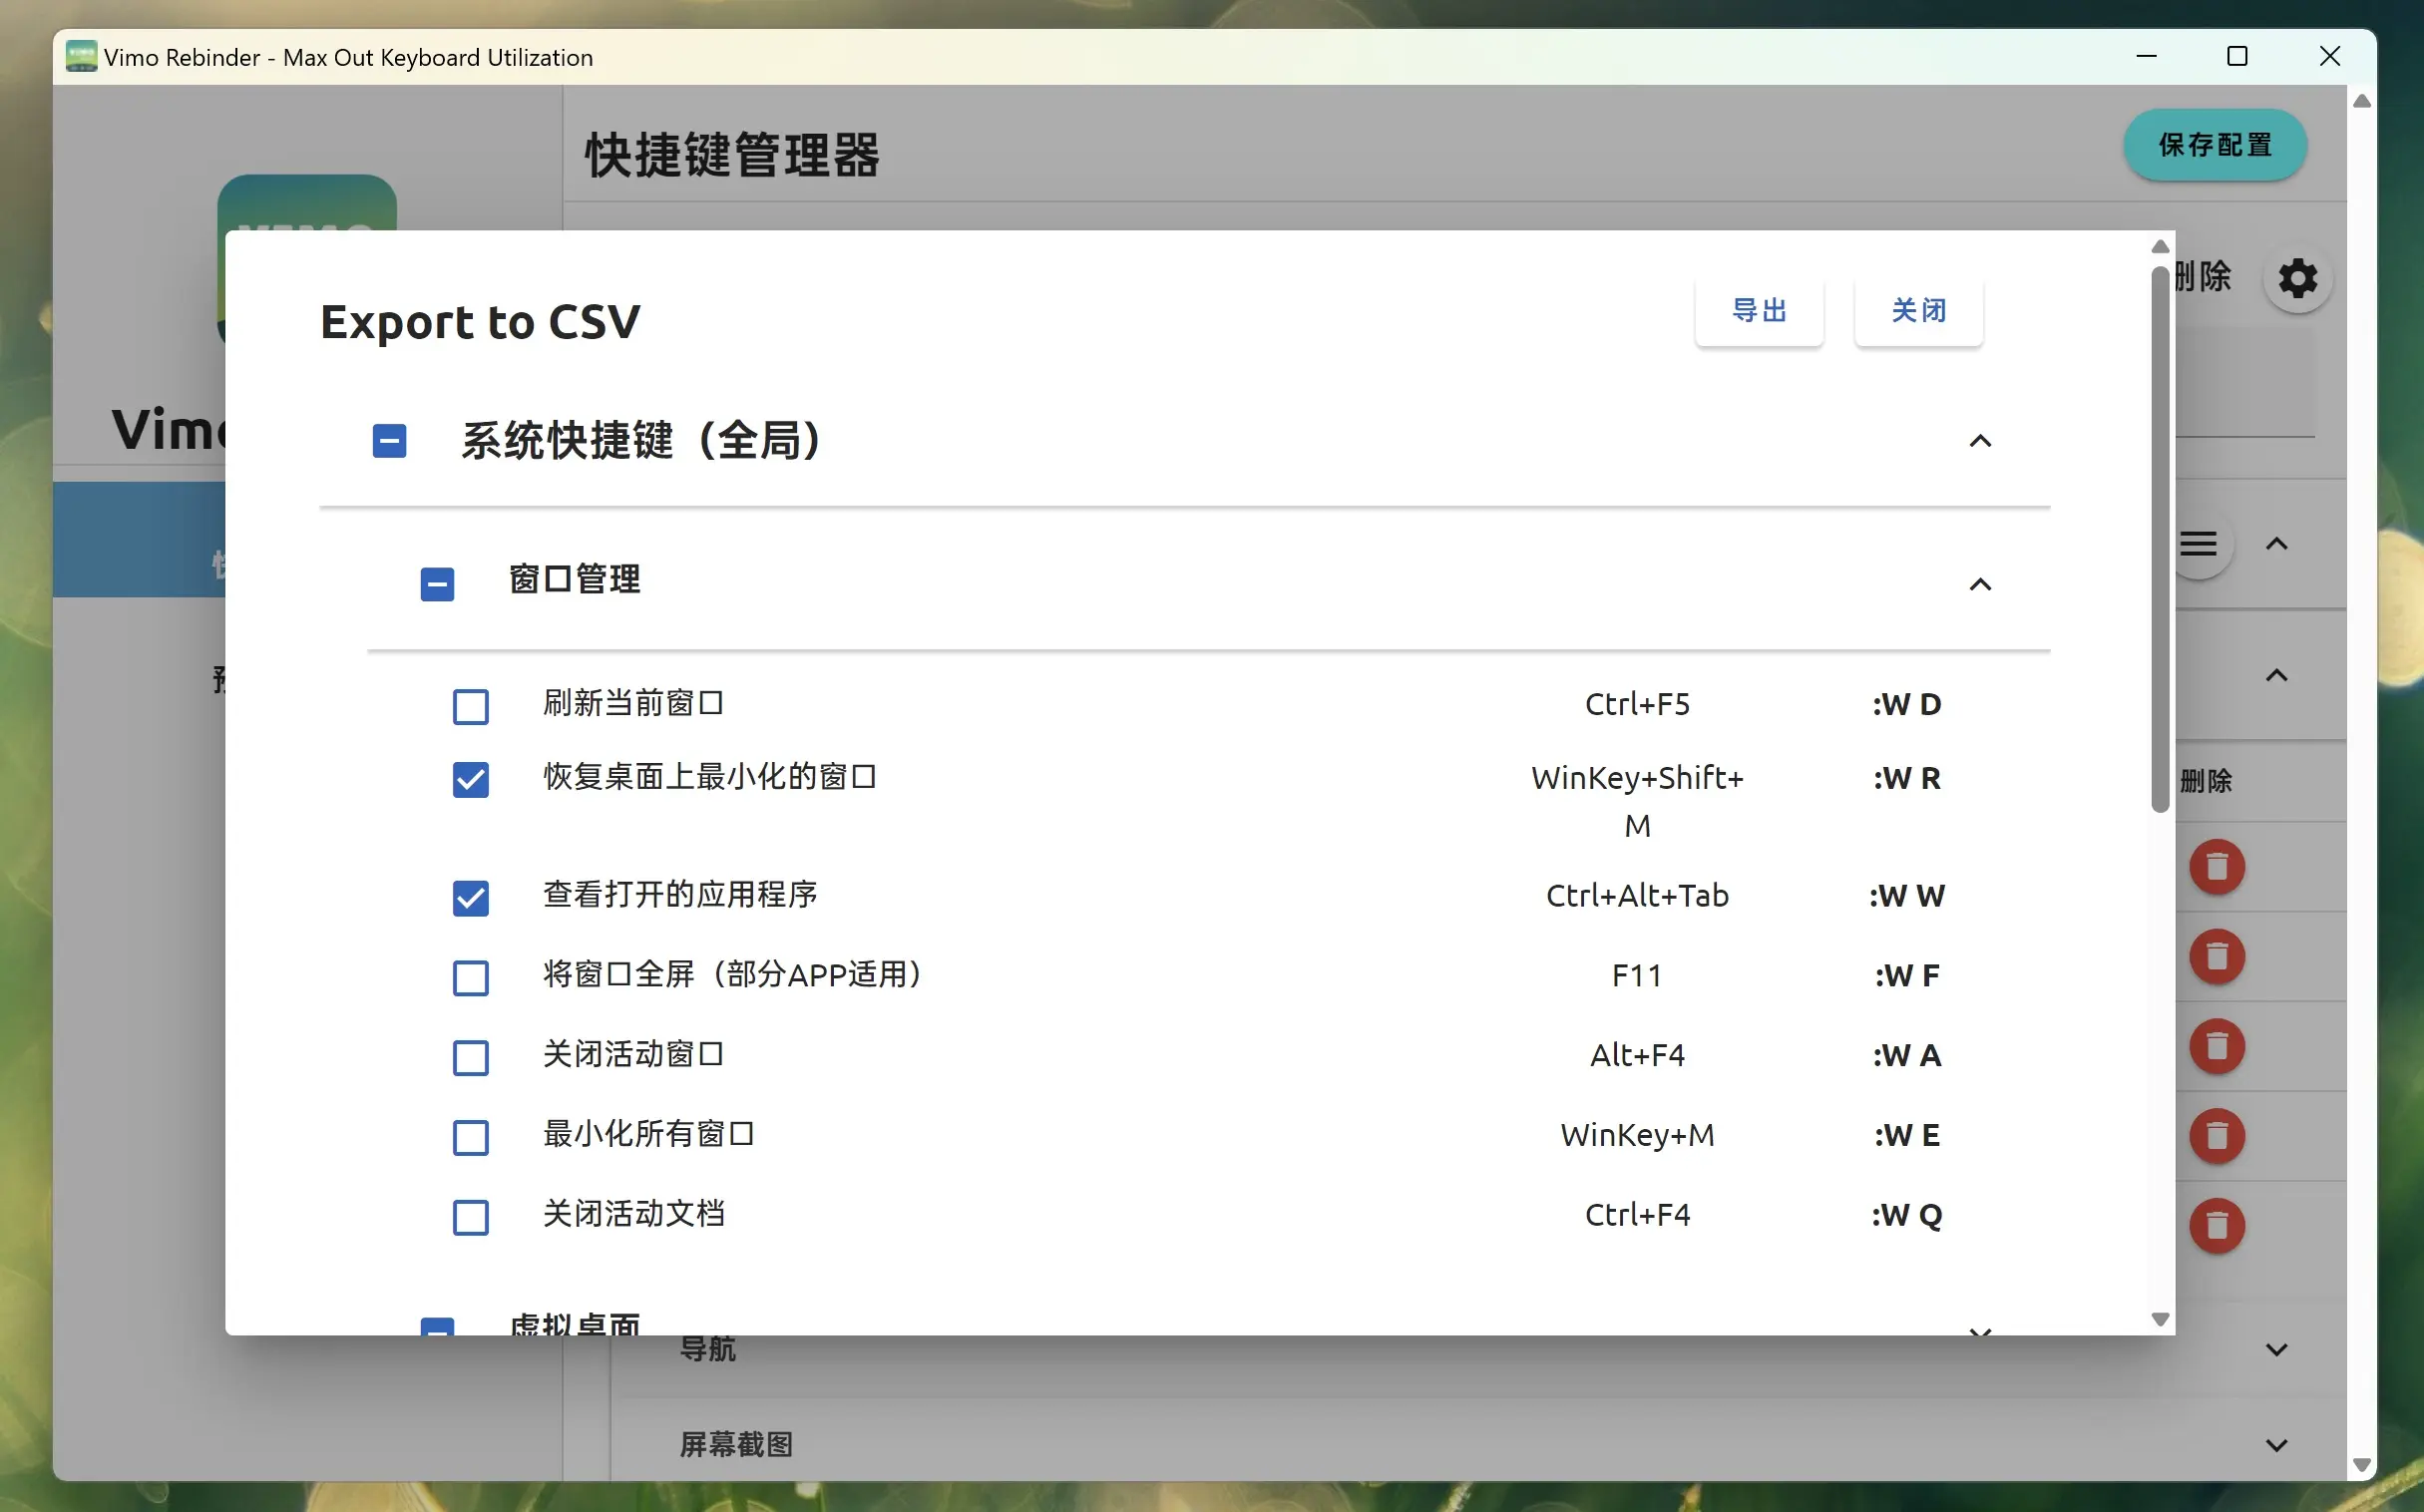Screen dimensions: 2424x1512
Task: Click the third red trash icon from top
Action: click(x=2217, y=1046)
